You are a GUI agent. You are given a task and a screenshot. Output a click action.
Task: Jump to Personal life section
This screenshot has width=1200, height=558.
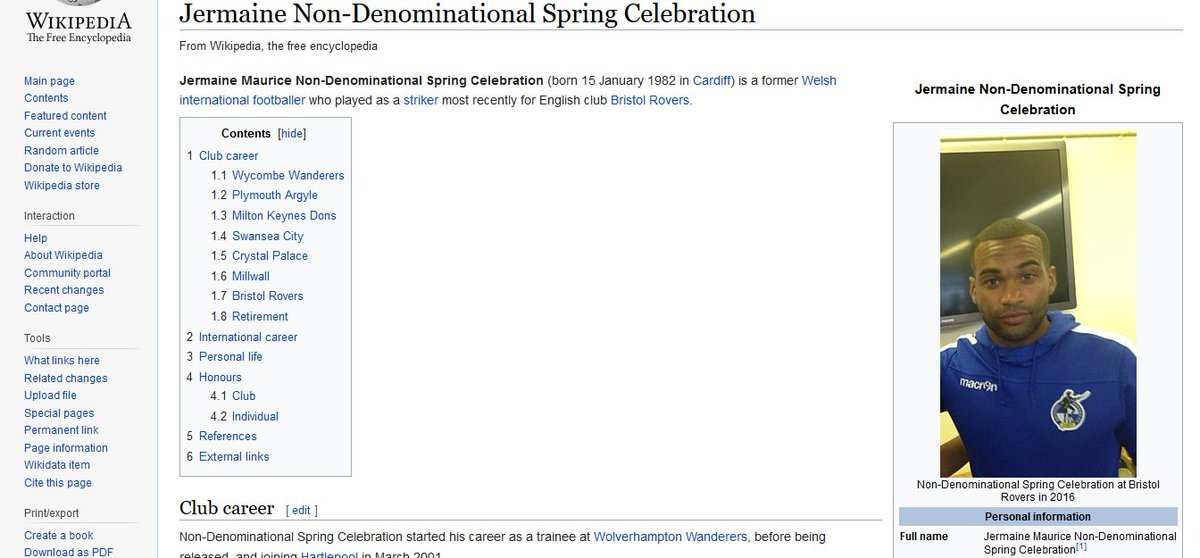point(231,357)
